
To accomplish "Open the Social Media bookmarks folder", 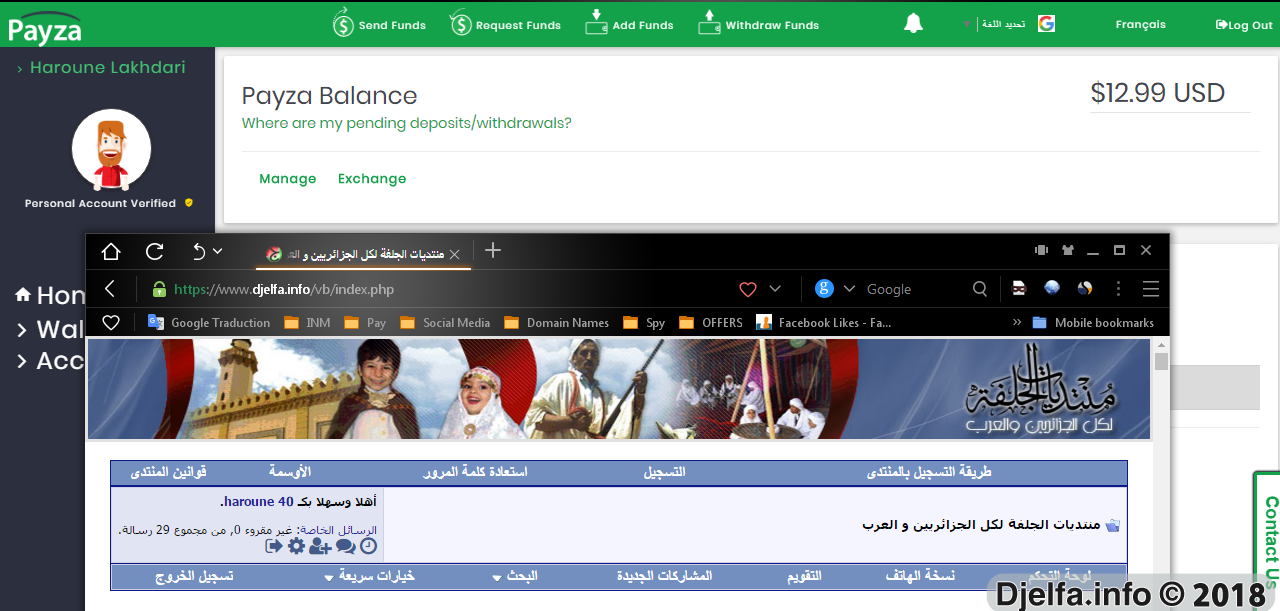I will (444, 323).
